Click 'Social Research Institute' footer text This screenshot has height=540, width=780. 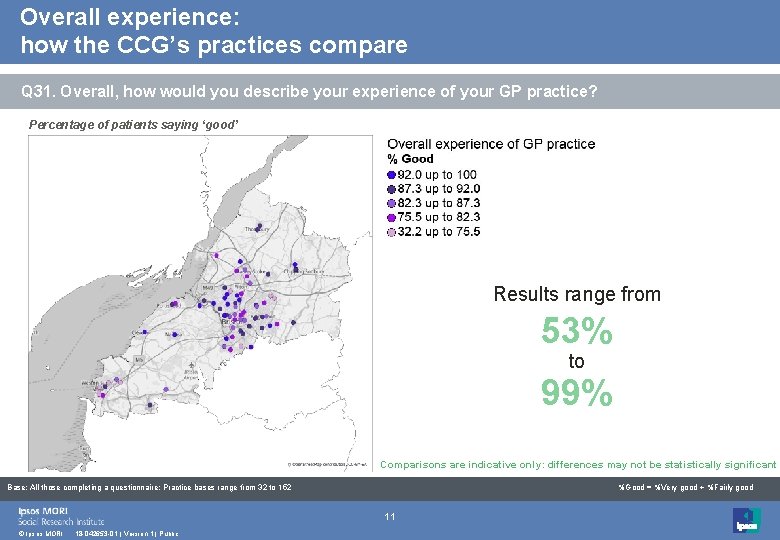61,522
